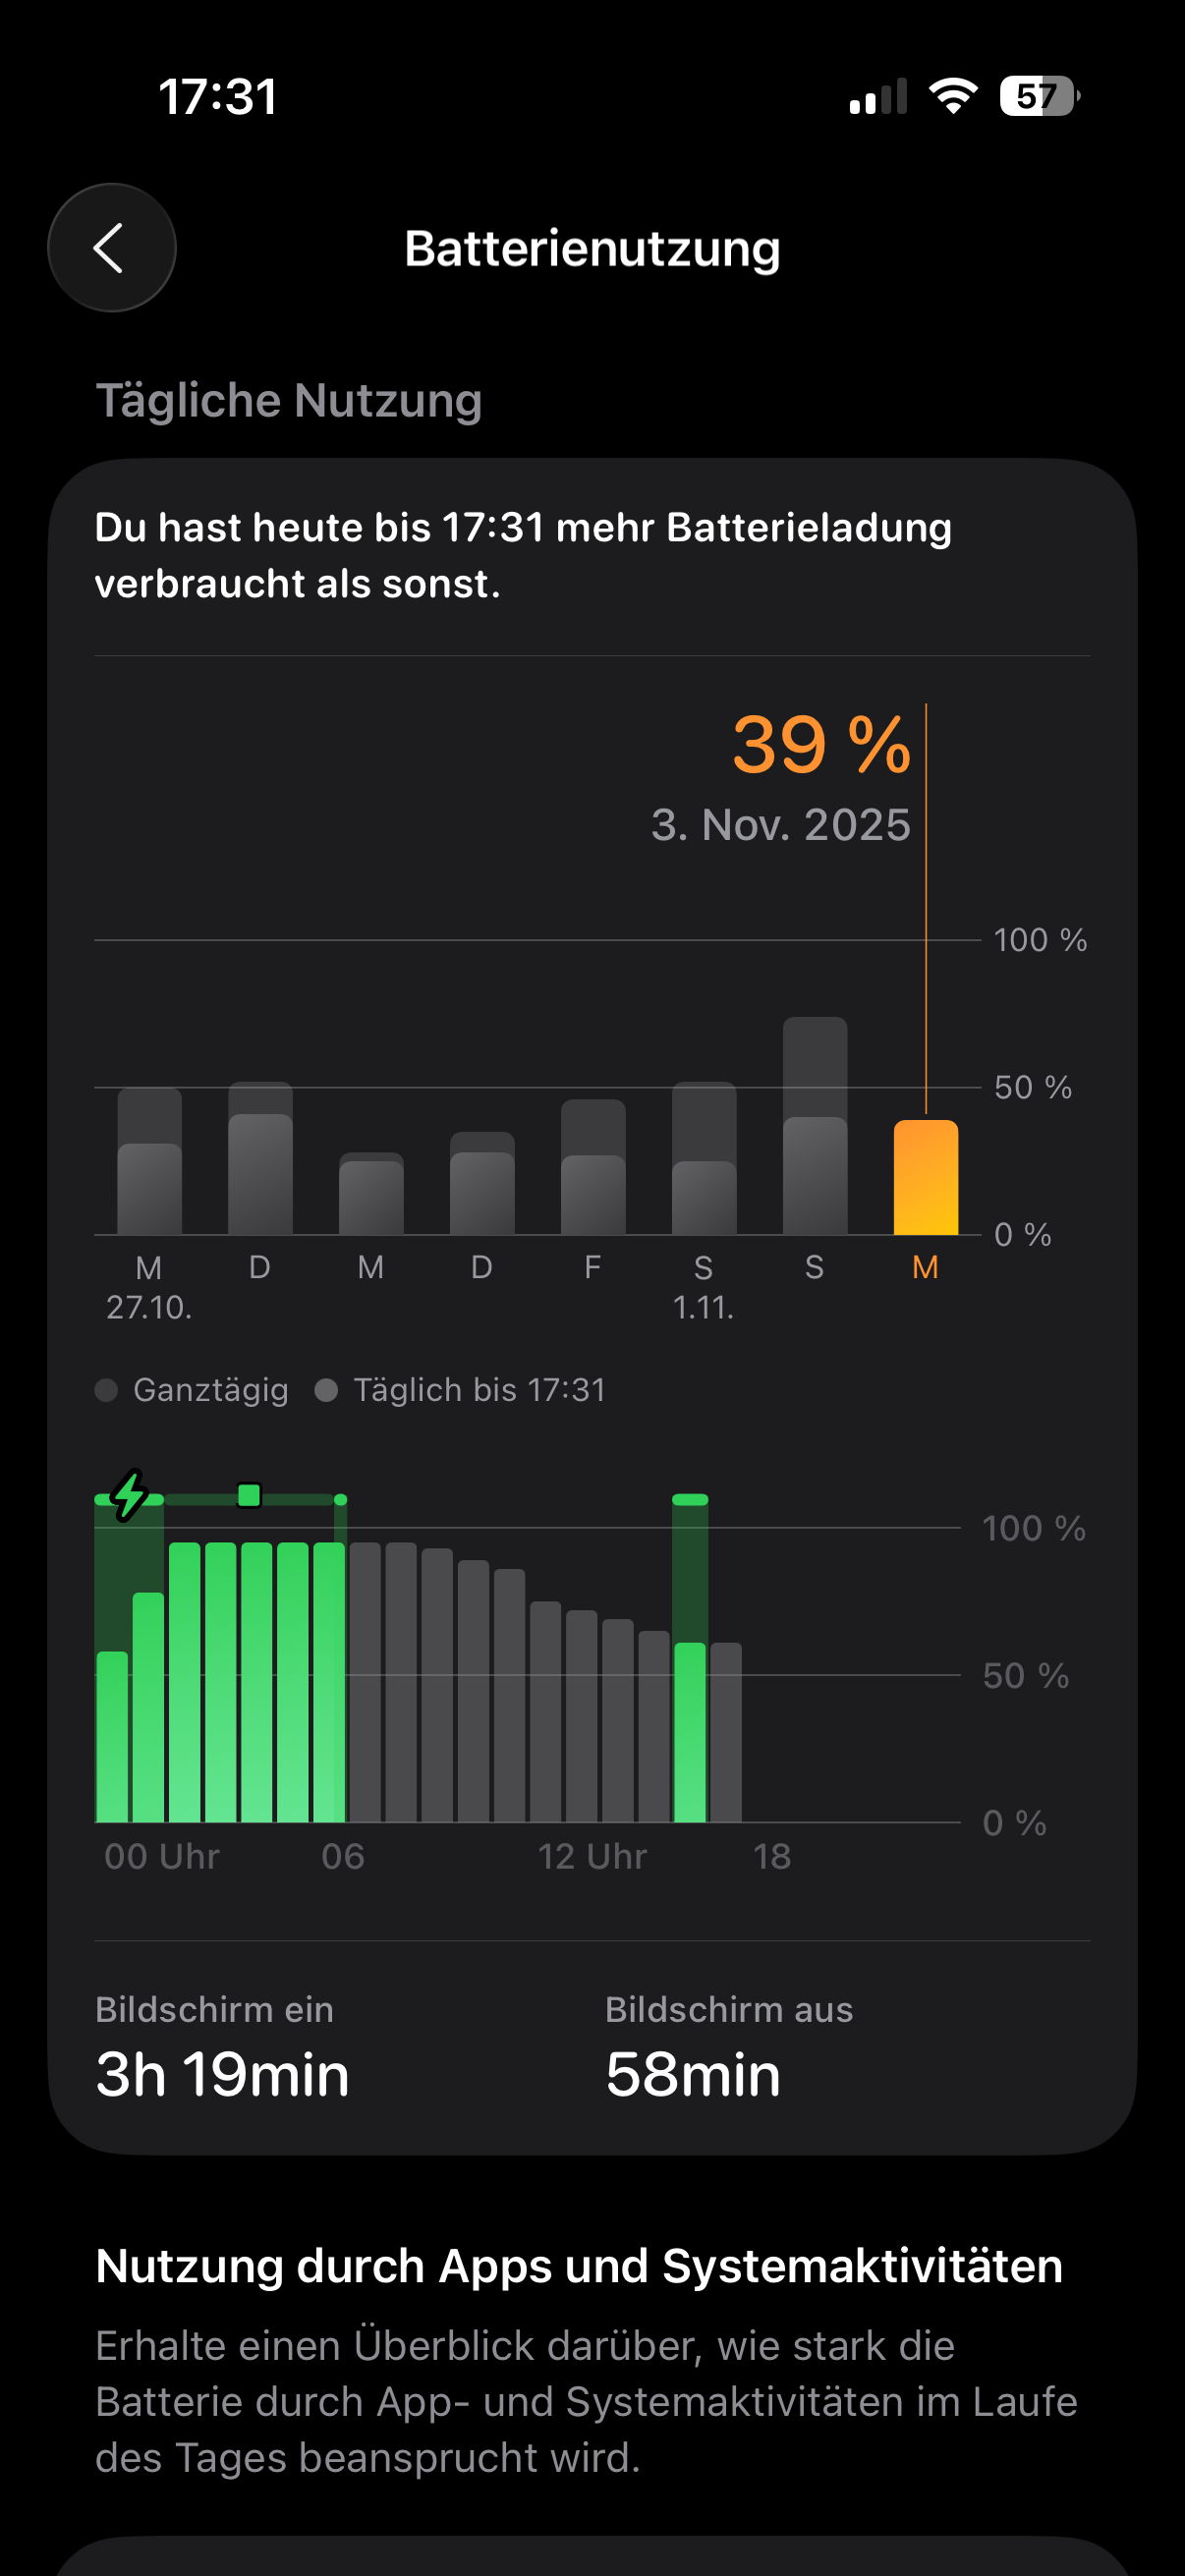
Task: Tap the Bildschirm ein 3h 19min value
Action: (222, 2073)
